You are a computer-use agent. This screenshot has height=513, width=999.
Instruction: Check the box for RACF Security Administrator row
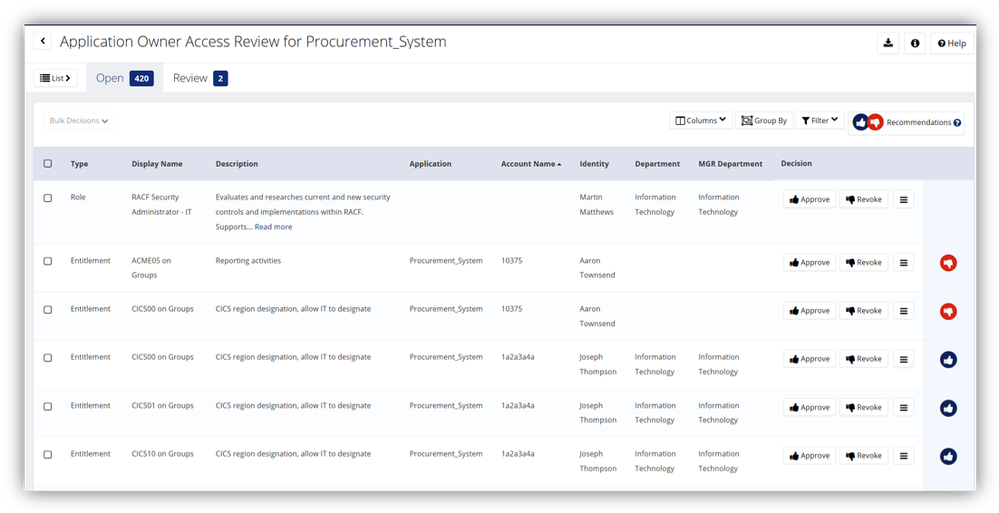pos(48,198)
